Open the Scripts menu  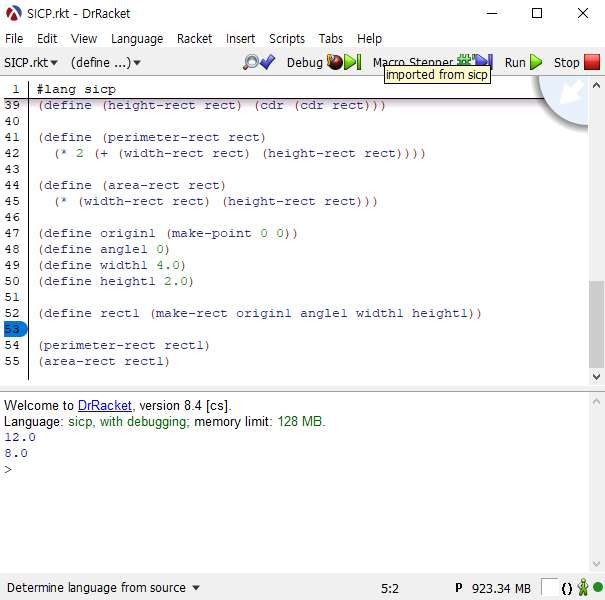coord(287,38)
